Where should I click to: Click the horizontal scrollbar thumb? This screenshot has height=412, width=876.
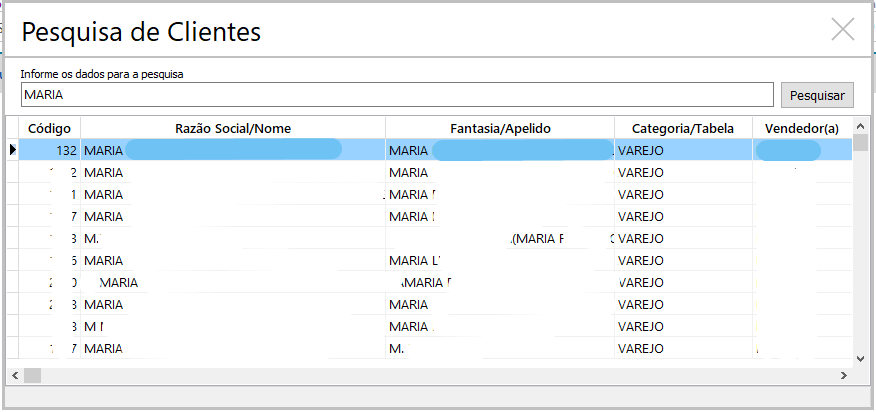point(33,375)
